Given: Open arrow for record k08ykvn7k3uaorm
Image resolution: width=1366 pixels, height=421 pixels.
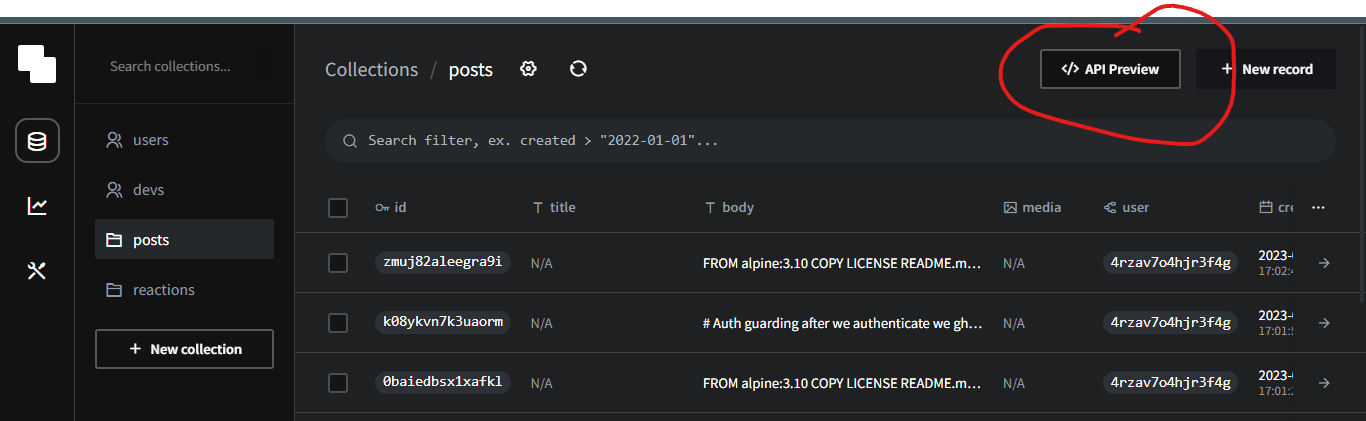Looking at the screenshot, I should coord(1324,323).
